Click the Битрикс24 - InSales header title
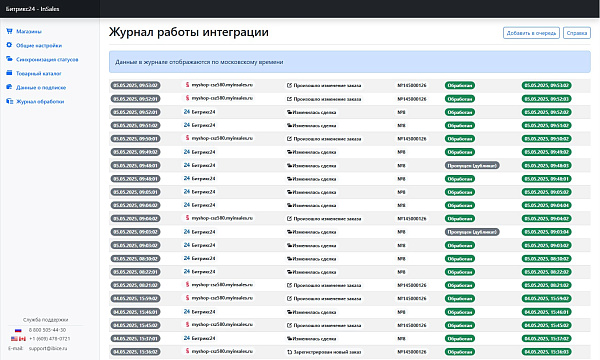 pyautogui.click(x=33, y=9)
